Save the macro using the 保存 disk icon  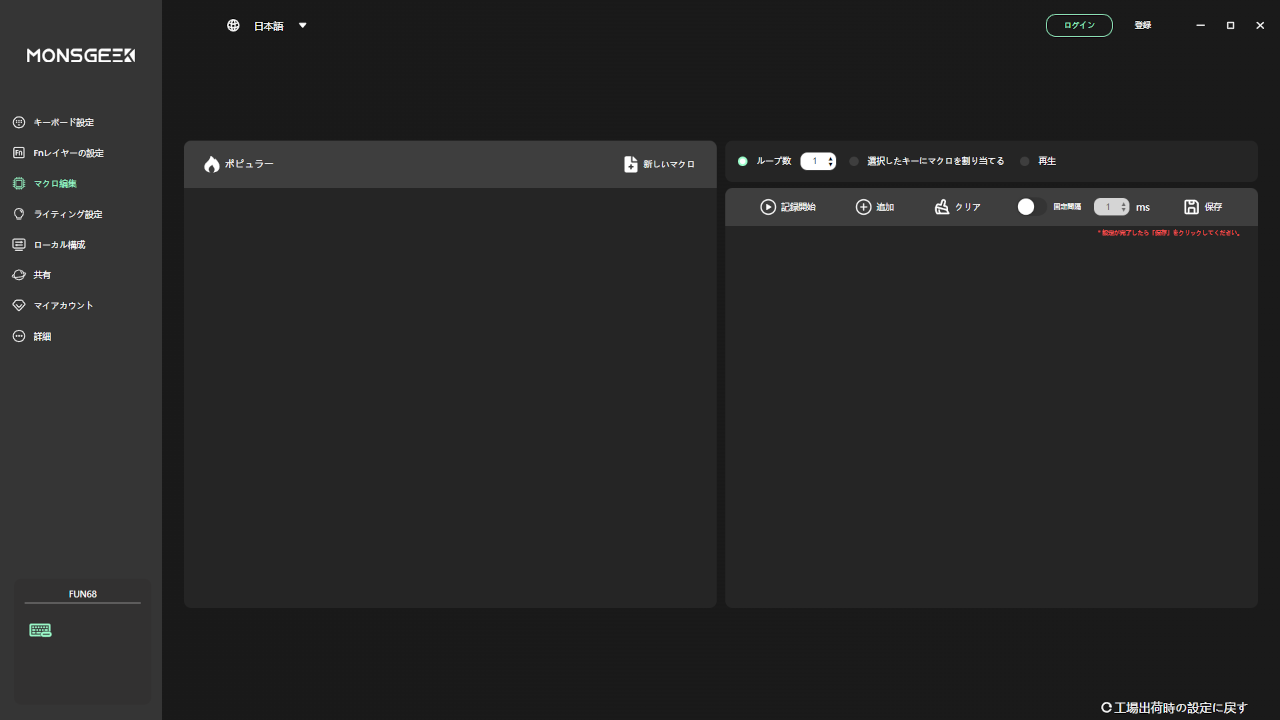pyautogui.click(x=1191, y=207)
